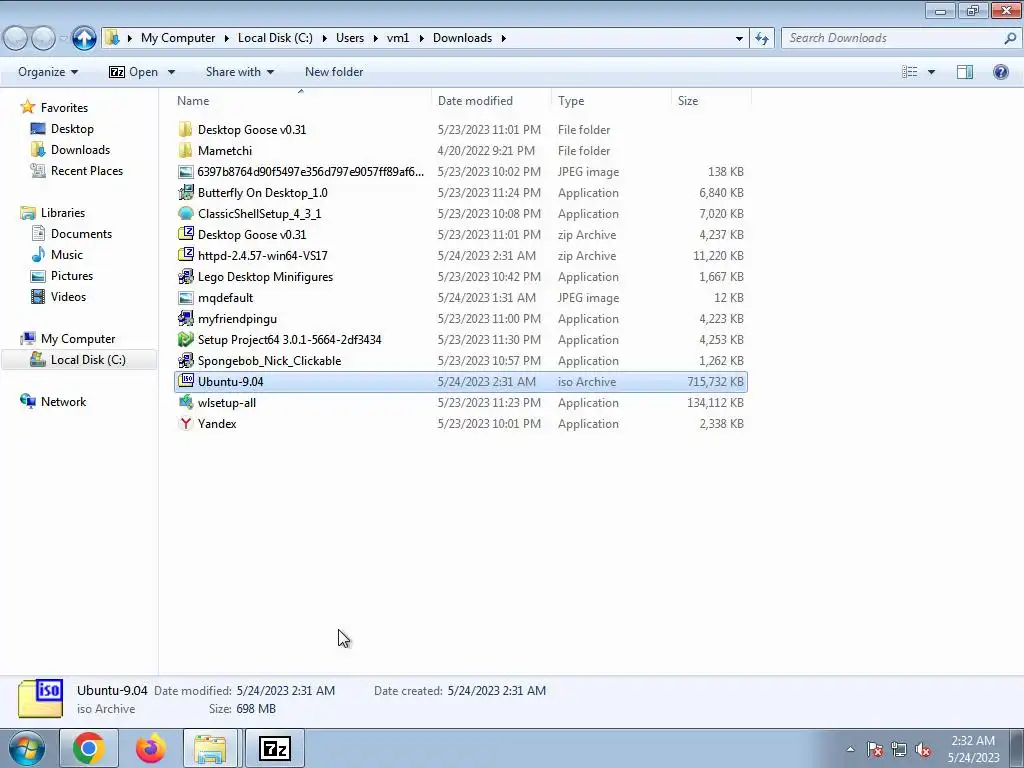Open the Share with menu
The height and width of the screenshot is (768, 1024).
pyautogui.click(x=240, y=72)
